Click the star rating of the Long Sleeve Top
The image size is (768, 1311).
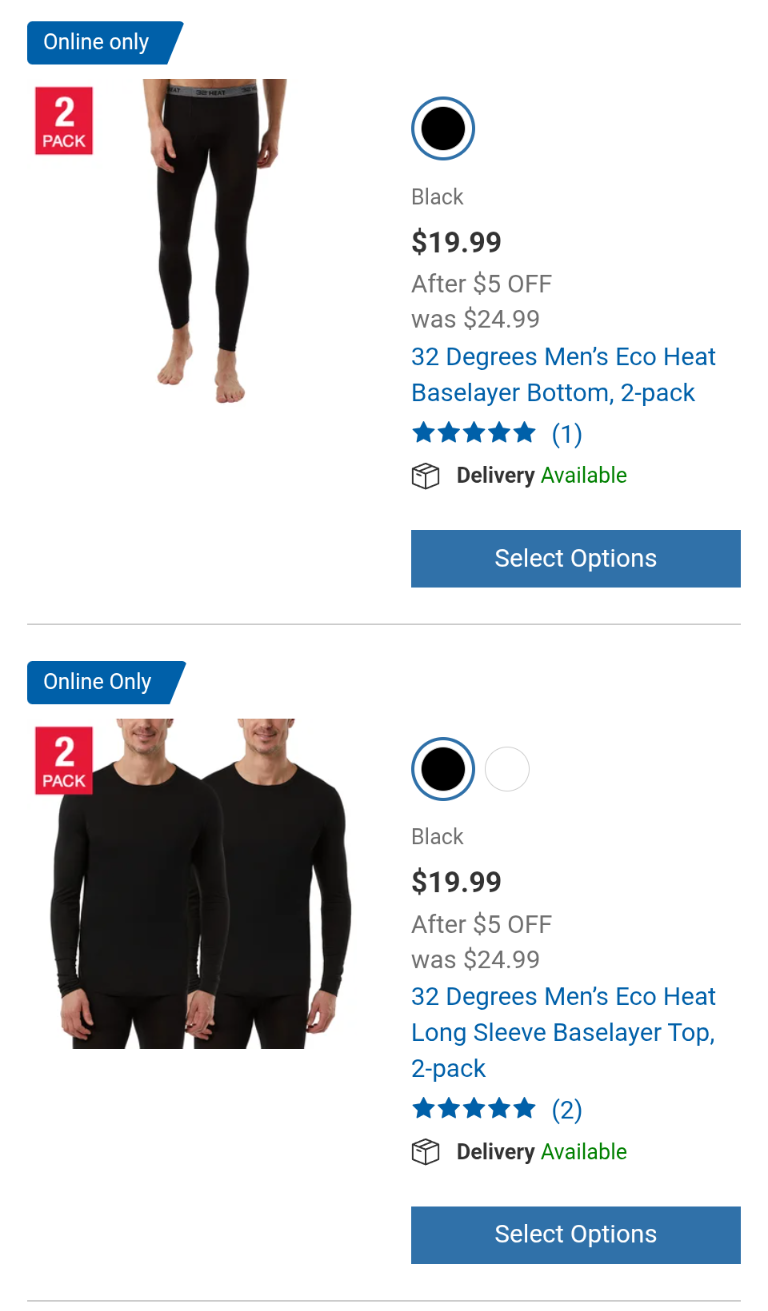pos(474,1109)
